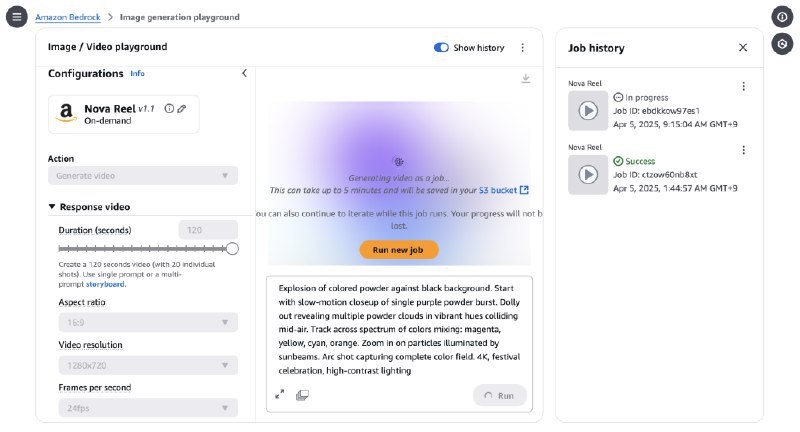Open the hamburger navigation menu
This screenshot has width=800, height=432.
16,17
